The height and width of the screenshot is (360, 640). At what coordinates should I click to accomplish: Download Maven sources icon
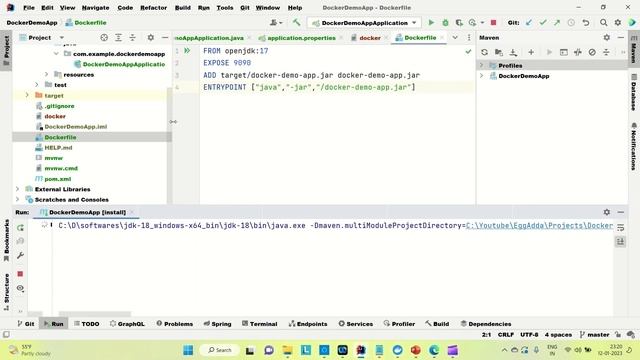click(x=513, y=52)
